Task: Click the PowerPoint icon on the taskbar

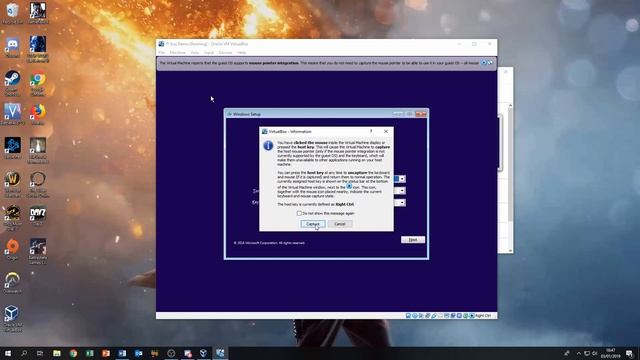Action: 106,353
